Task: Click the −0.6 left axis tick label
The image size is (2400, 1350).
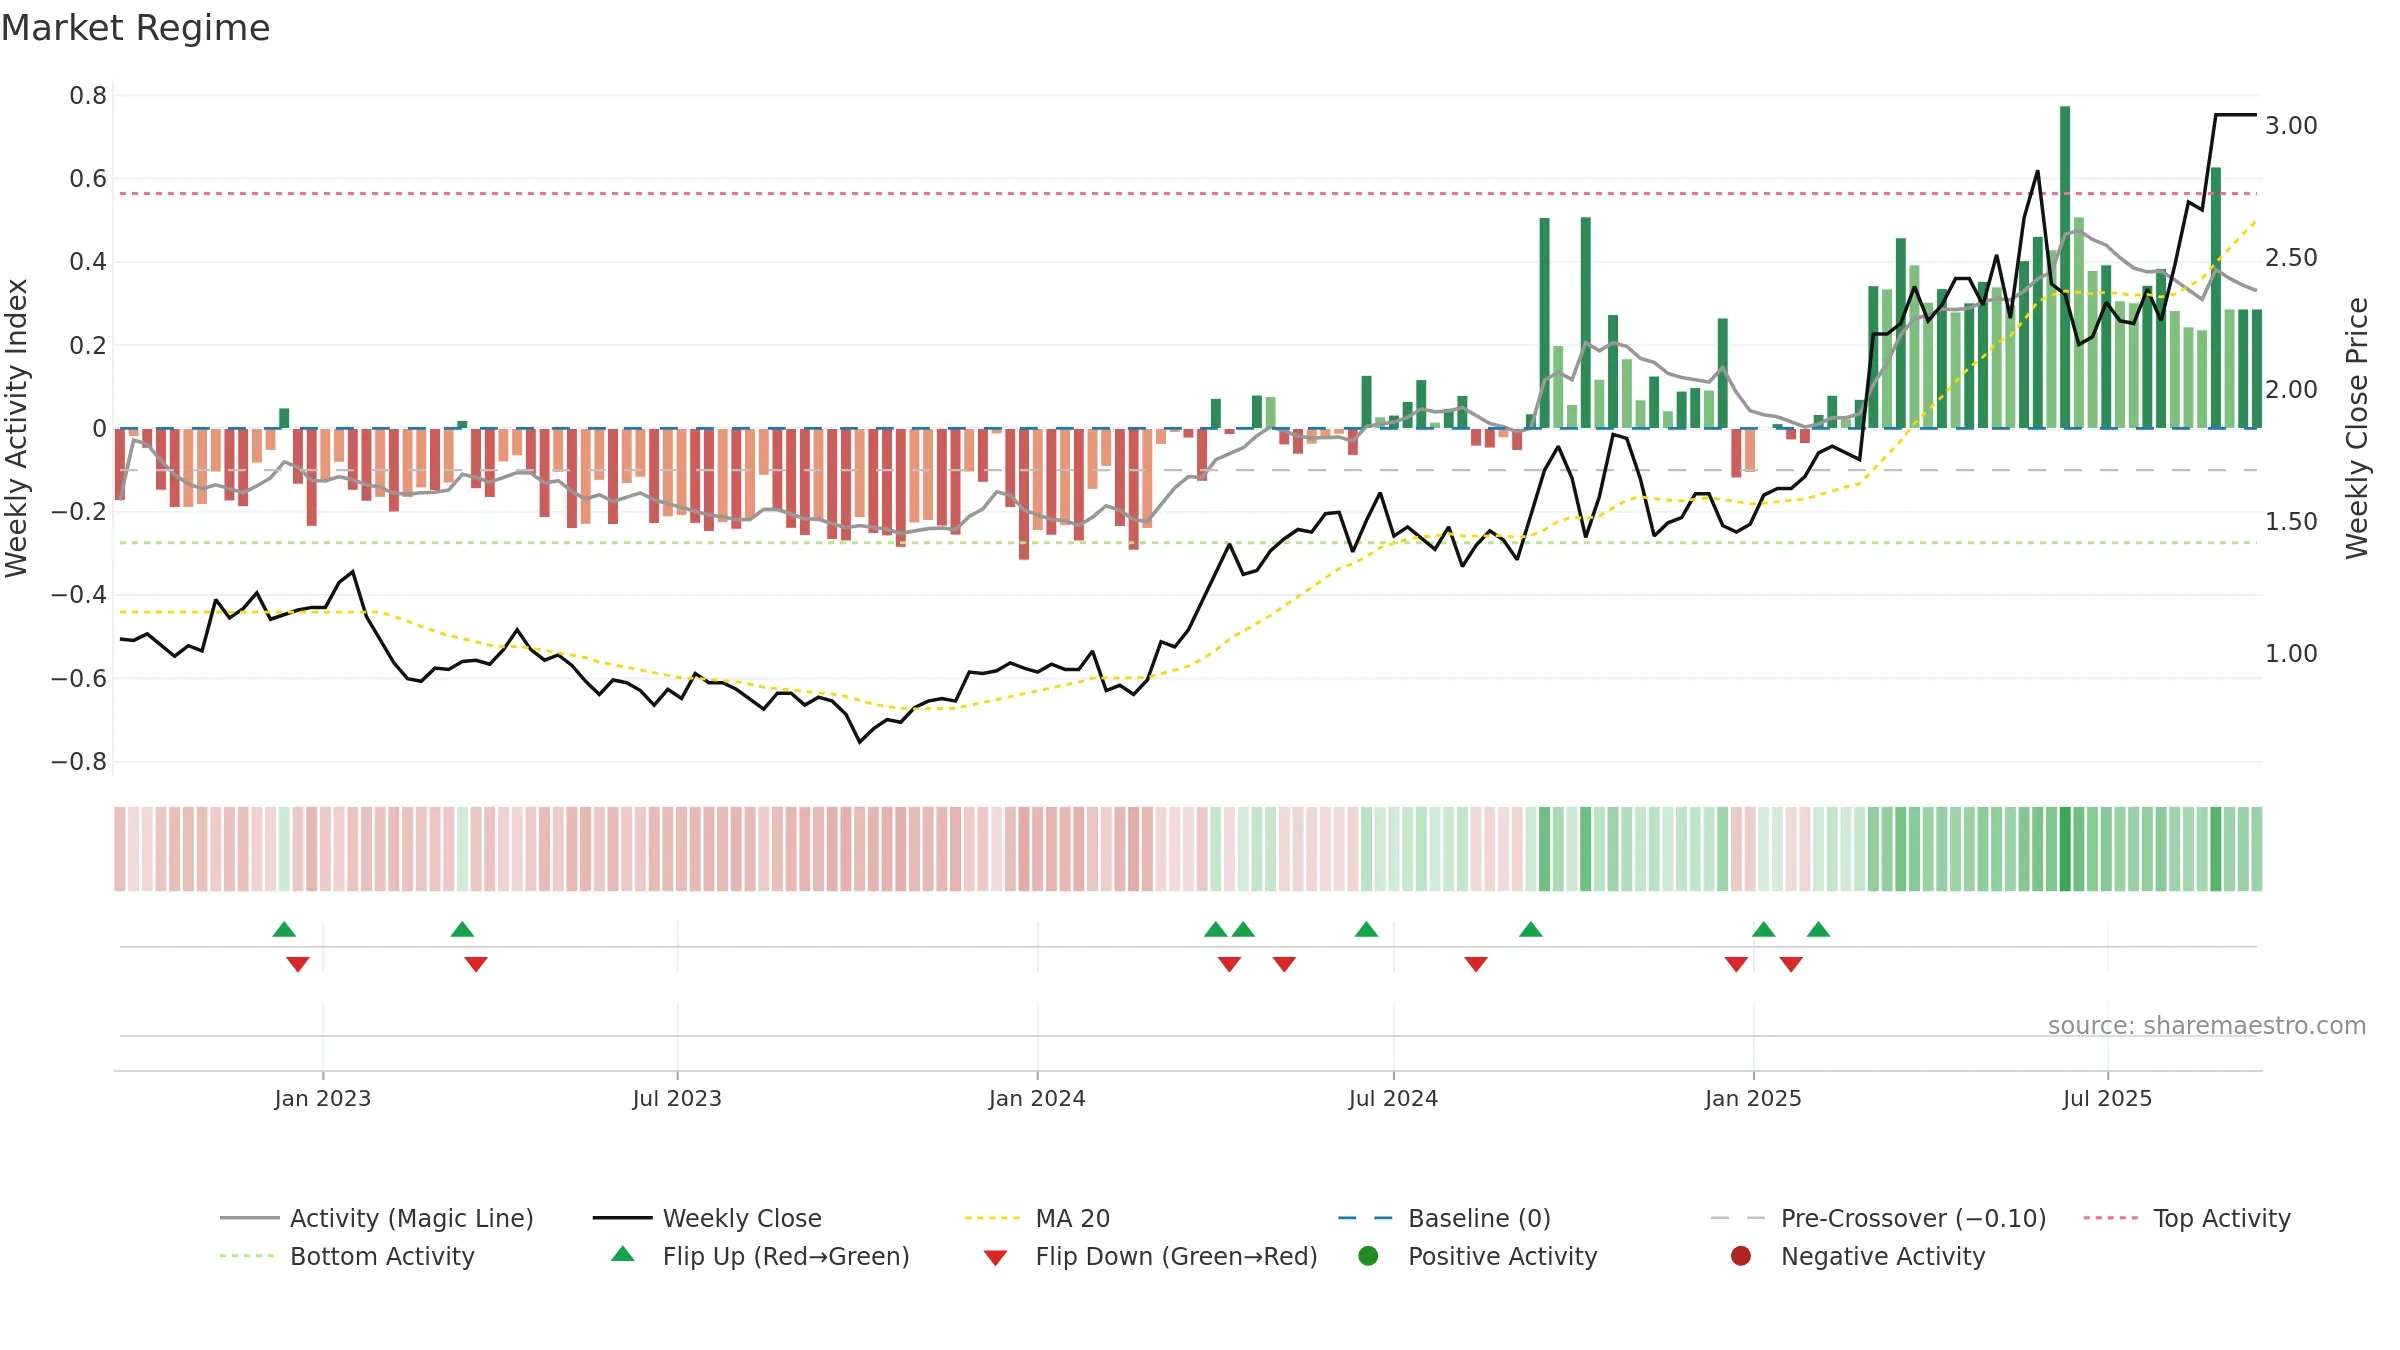Action: click(x=78, y=679)
